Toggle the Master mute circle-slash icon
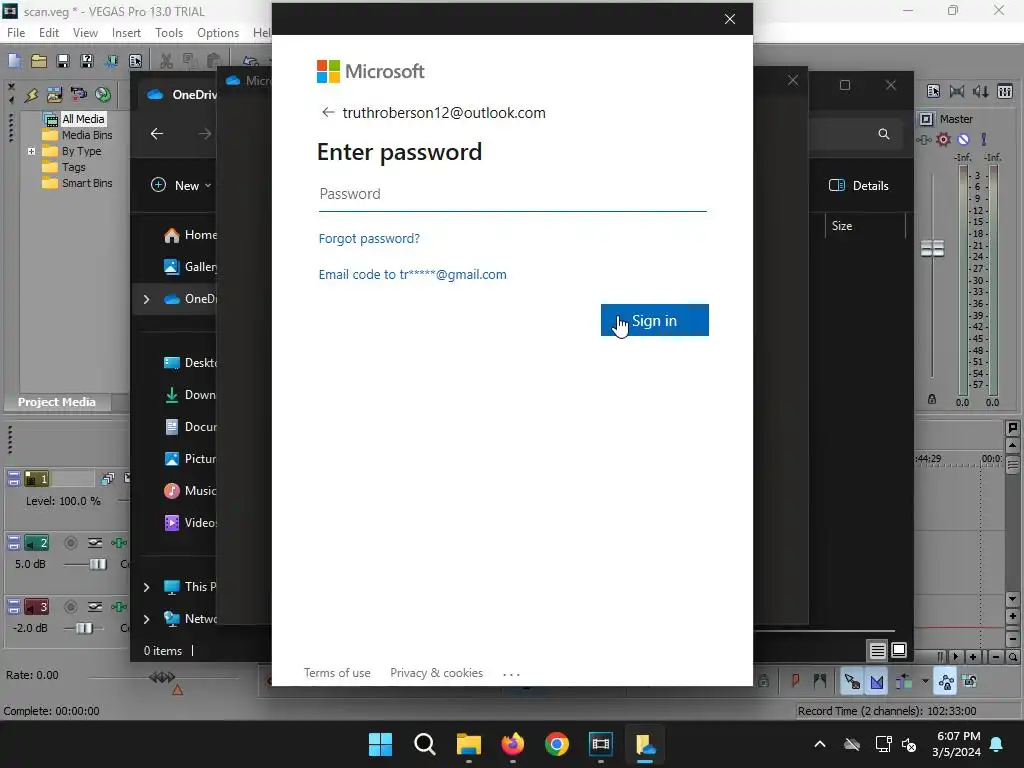This screenshot has width=1024, height=768. 963,139
